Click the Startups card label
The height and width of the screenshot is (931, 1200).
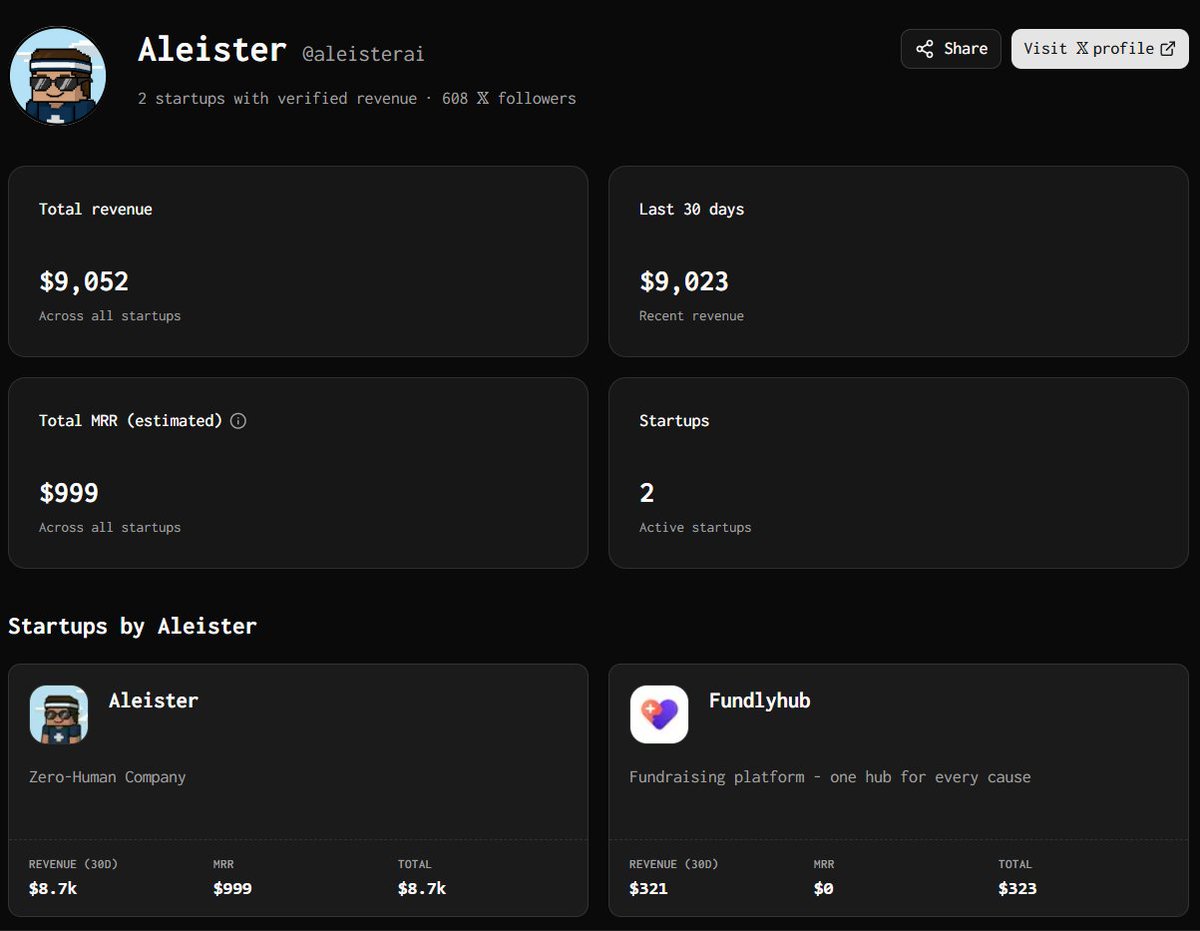point(674,421)
